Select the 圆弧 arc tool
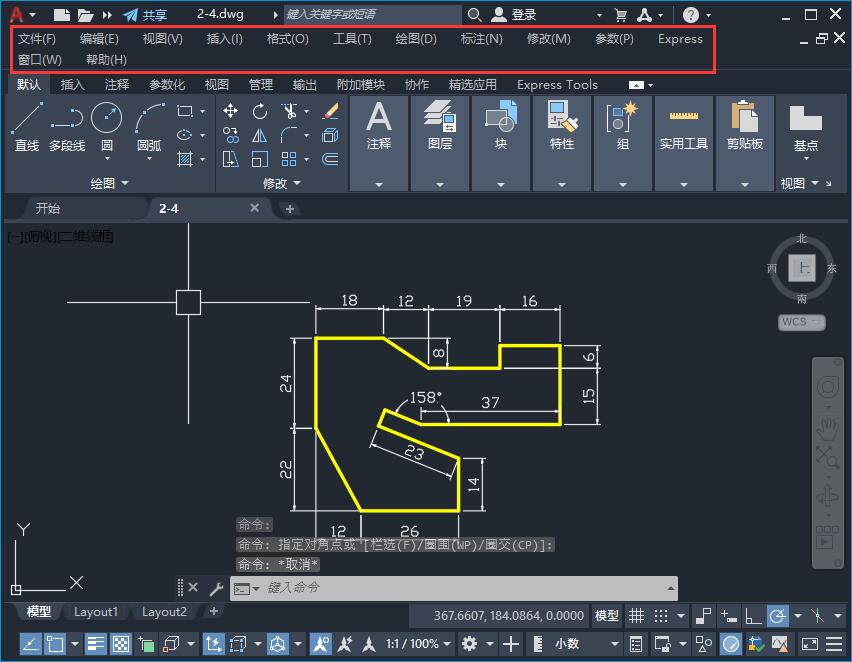Screen dimensions: 852x662 (x=148, y=118)
